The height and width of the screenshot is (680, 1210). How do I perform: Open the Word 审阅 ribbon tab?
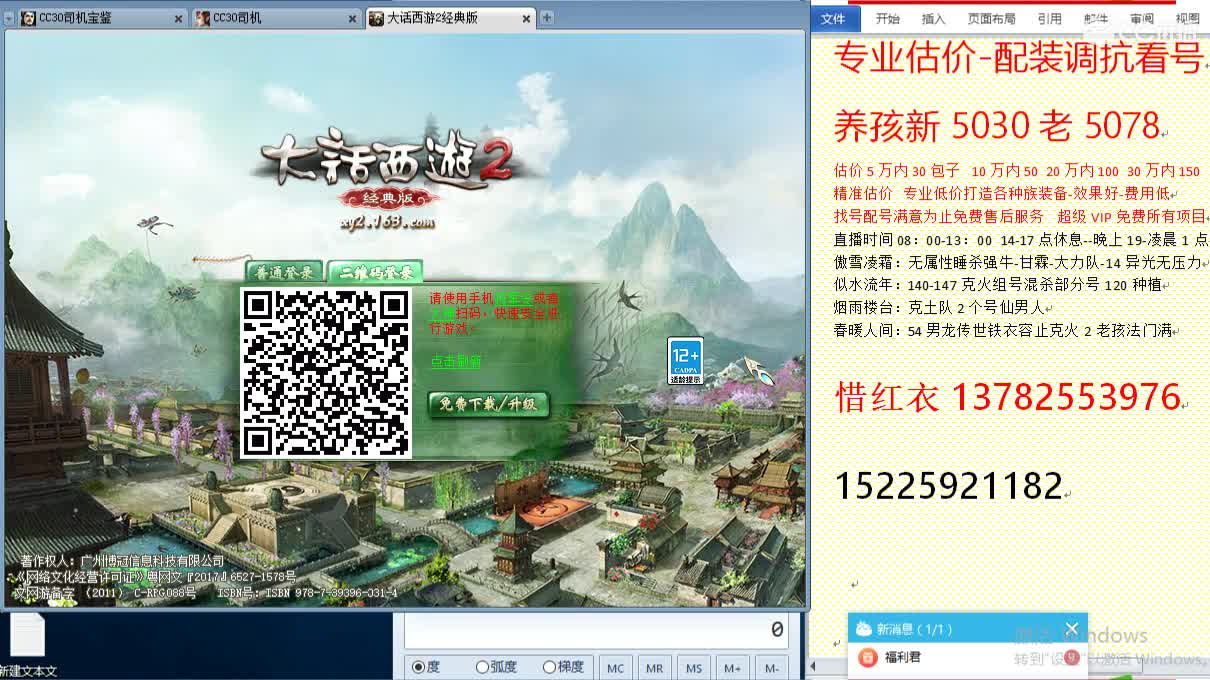pyautogui.click(x=1142, y=18)
